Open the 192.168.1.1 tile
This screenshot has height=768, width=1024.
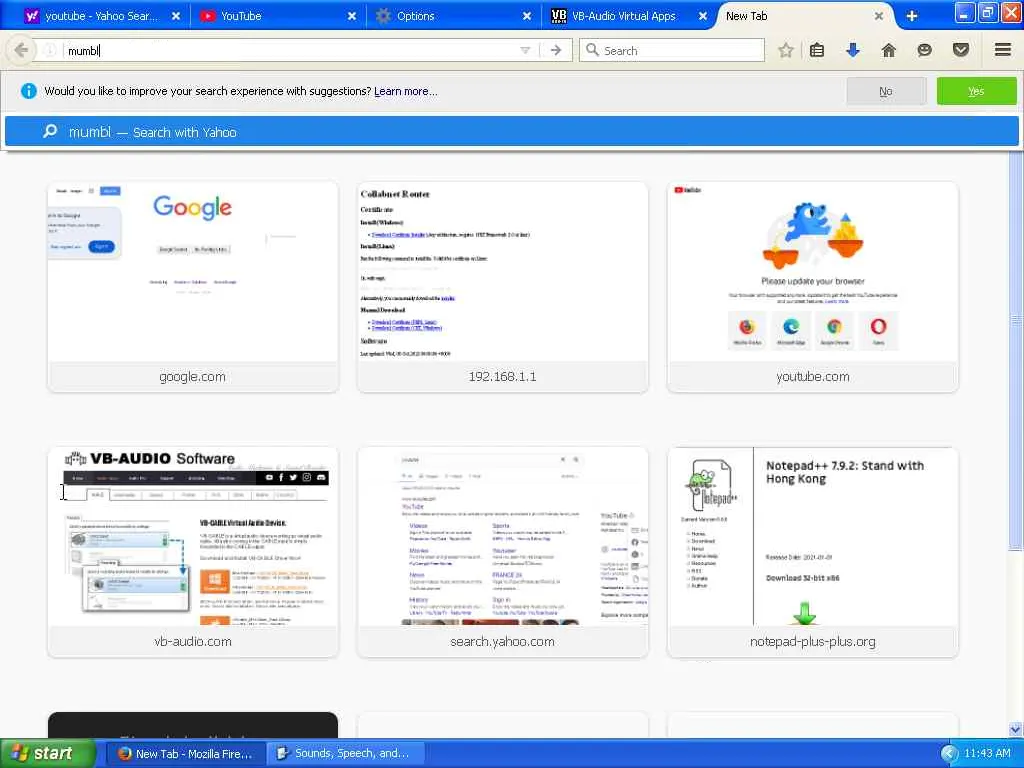[502, 287]
